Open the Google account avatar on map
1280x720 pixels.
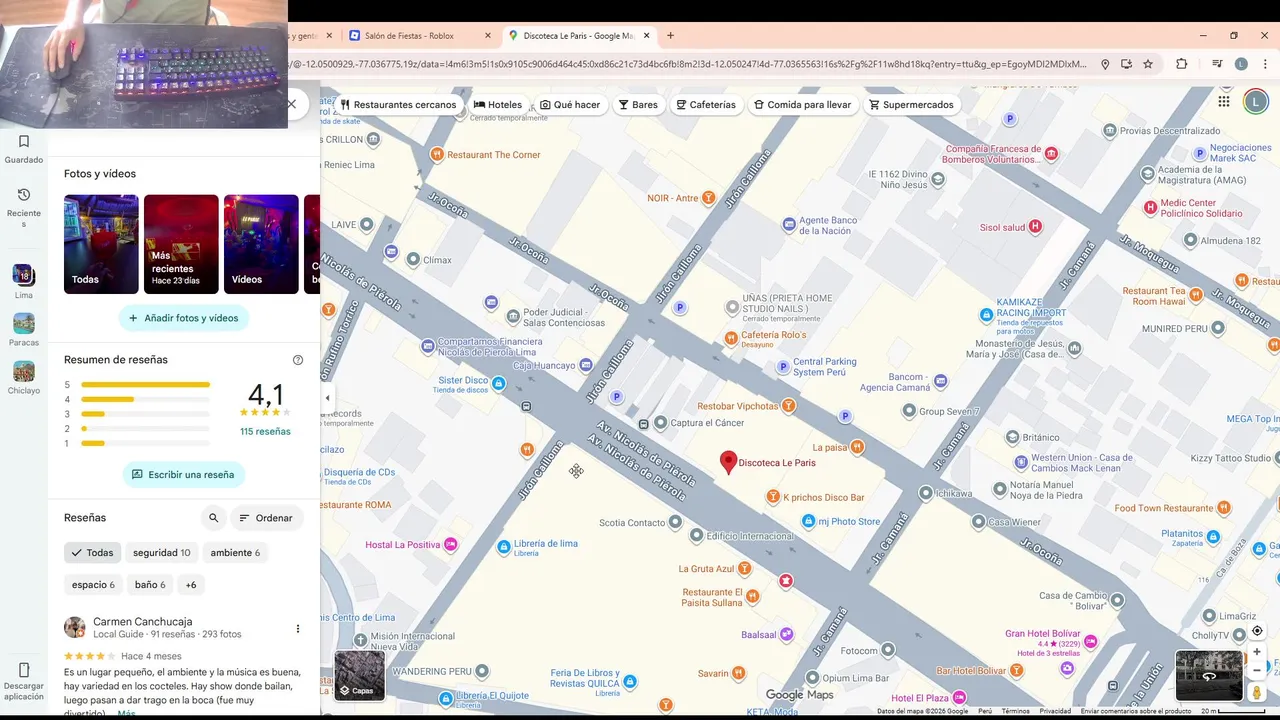(1255, 101)
